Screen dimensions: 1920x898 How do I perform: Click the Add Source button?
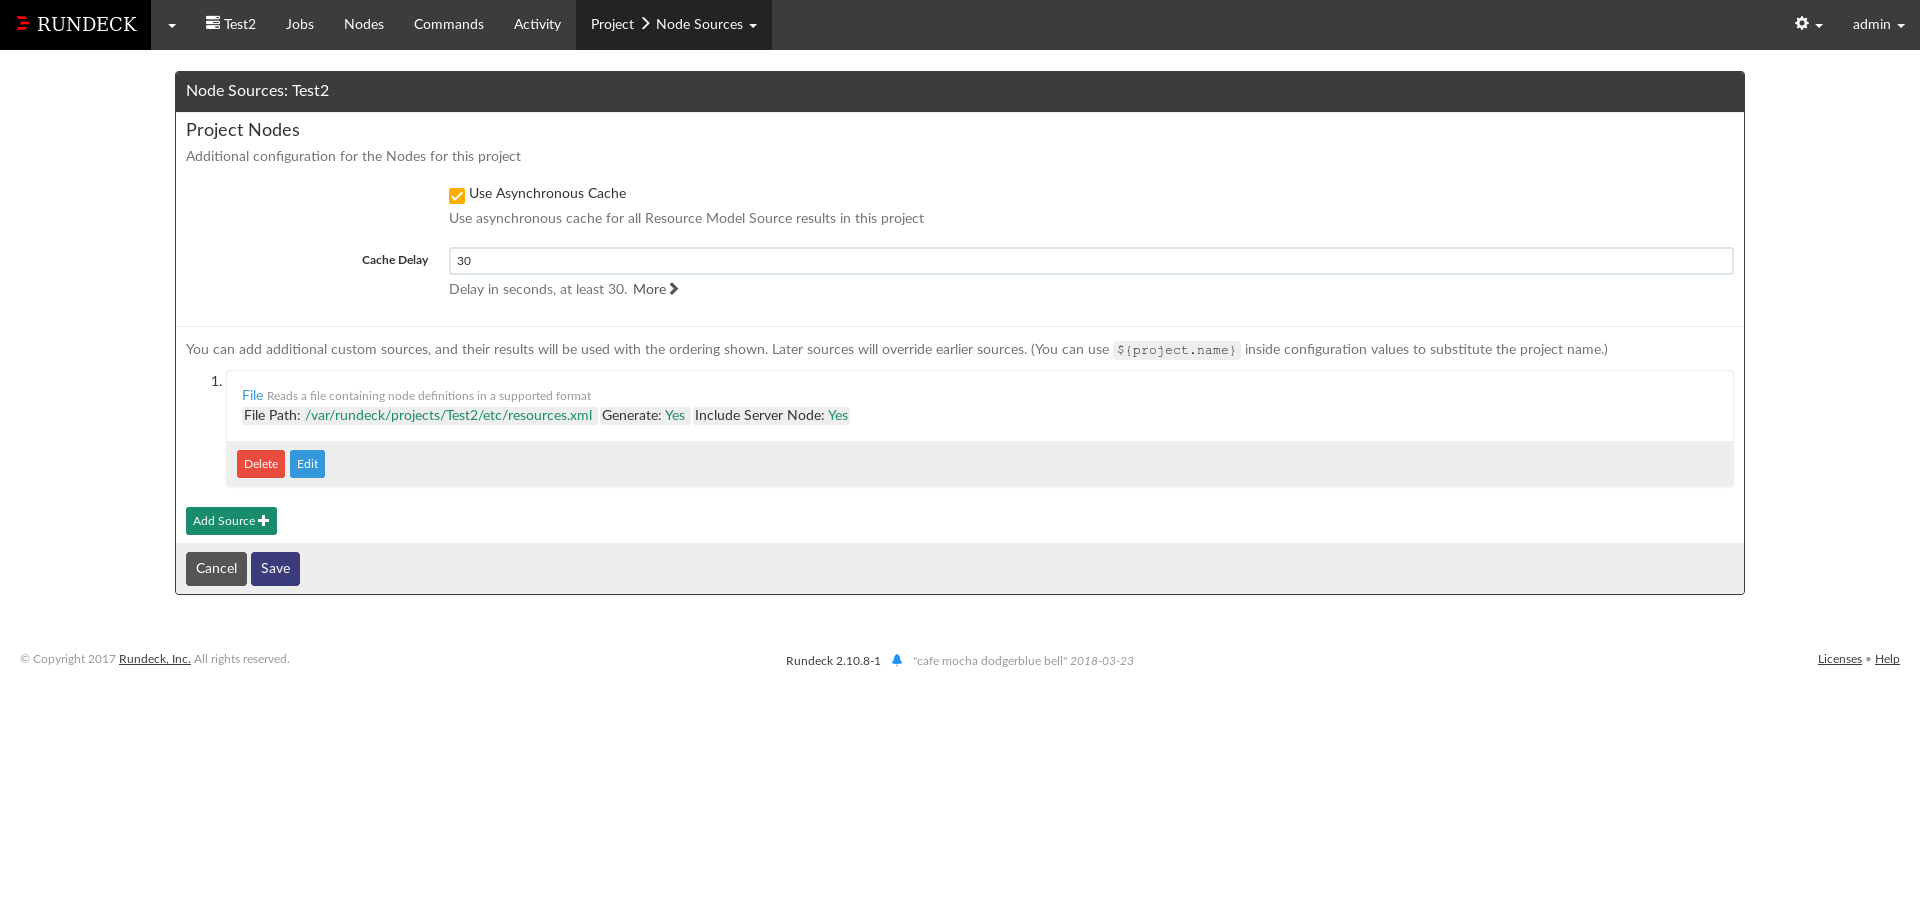tap(231, 521)
